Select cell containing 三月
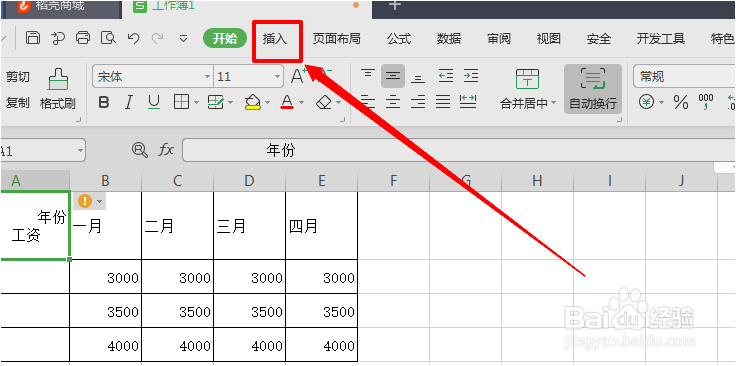The width and height of the screenshot is (736, 366). tap(249, 226)
